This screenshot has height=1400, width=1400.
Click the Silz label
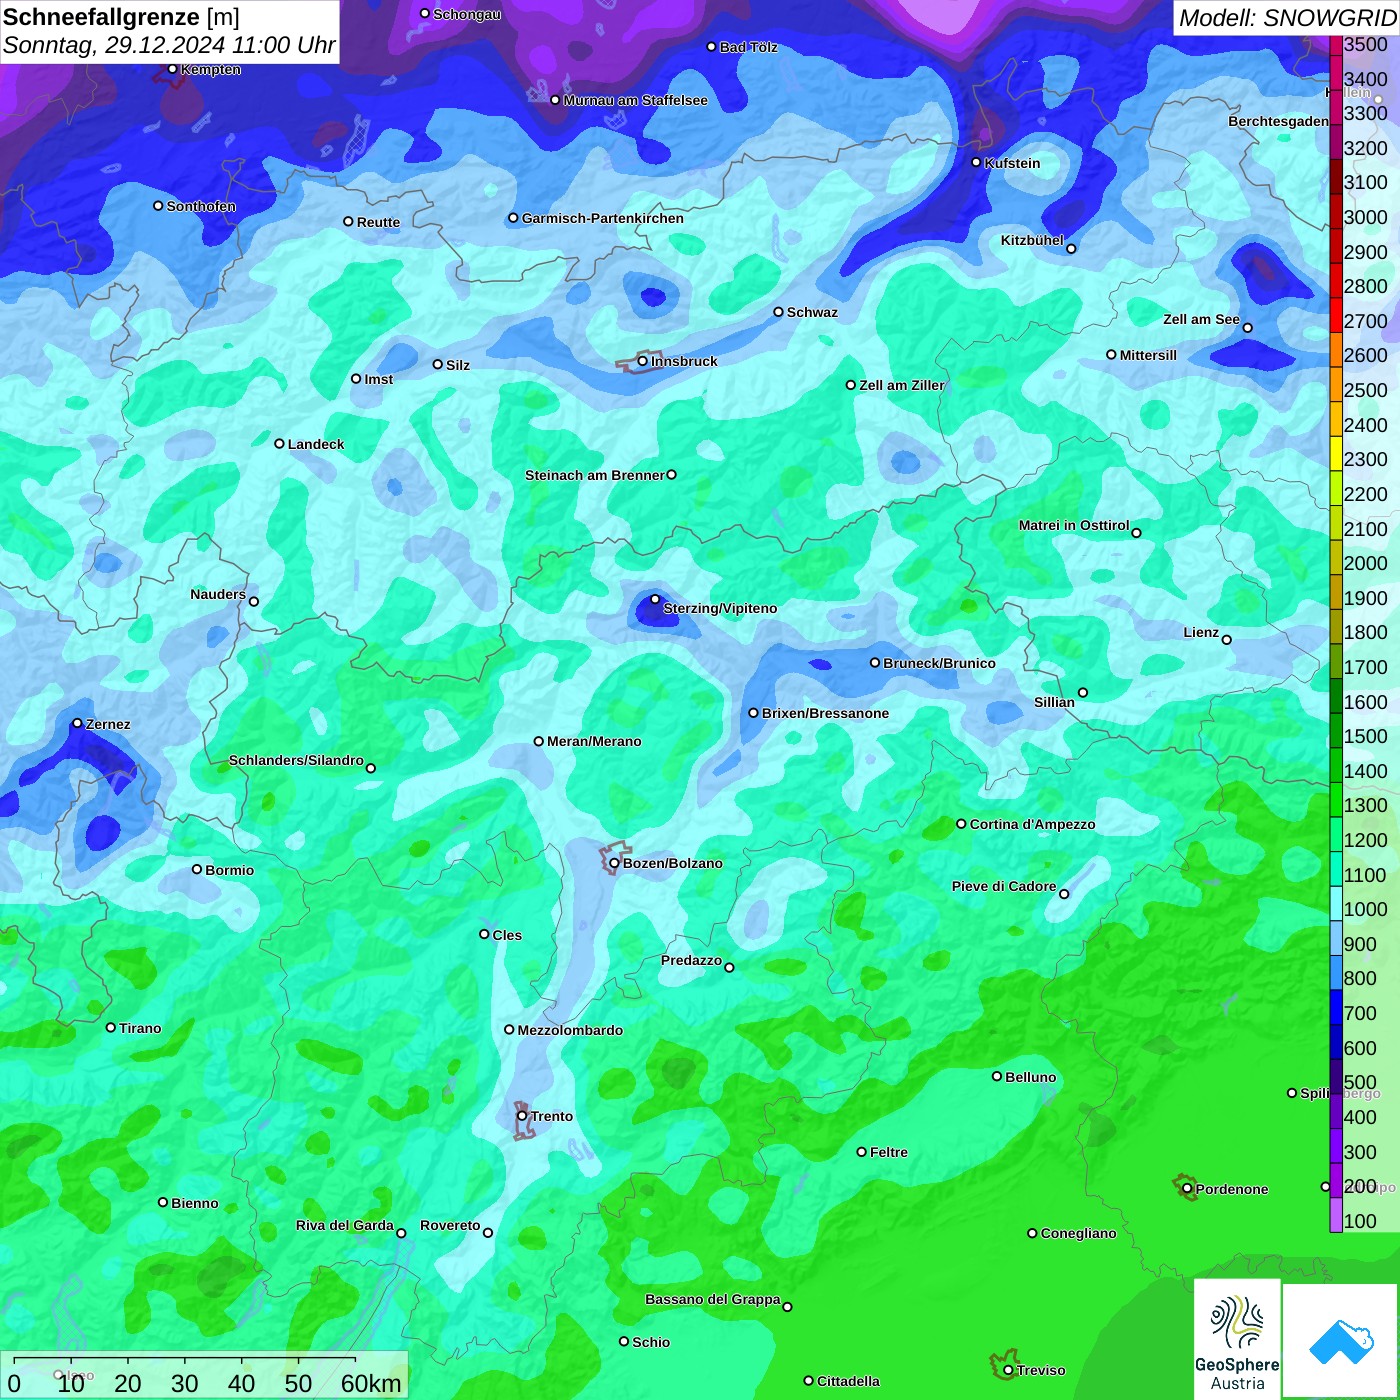458,365
